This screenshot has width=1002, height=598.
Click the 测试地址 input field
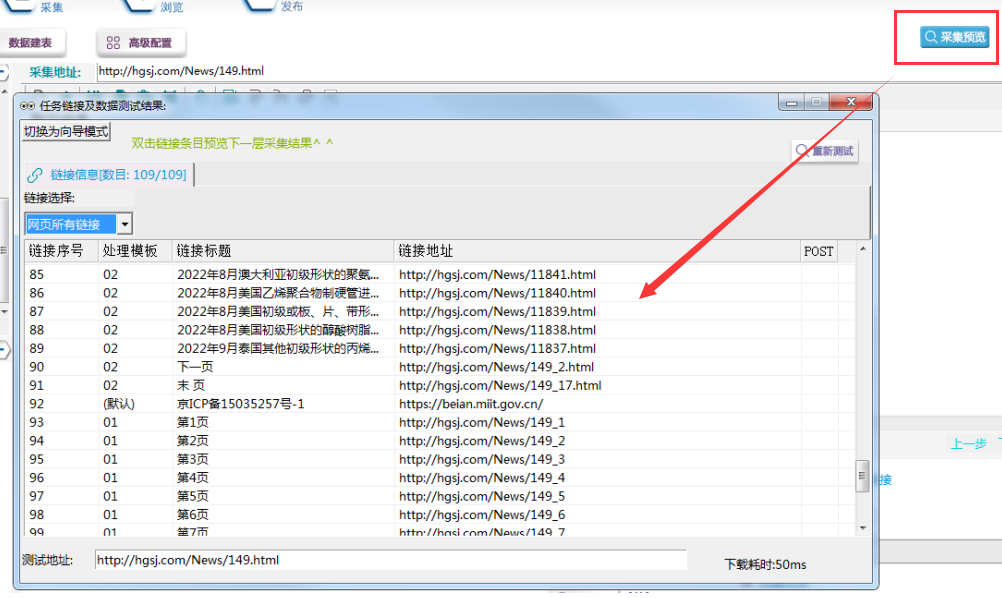click(390, 560)
